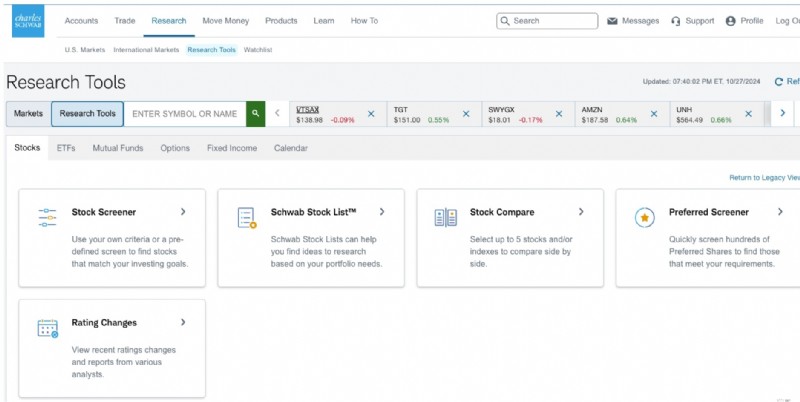Open Rating Changes via its chevron
This screenshot has height=402, width=800.
point(183,322)
